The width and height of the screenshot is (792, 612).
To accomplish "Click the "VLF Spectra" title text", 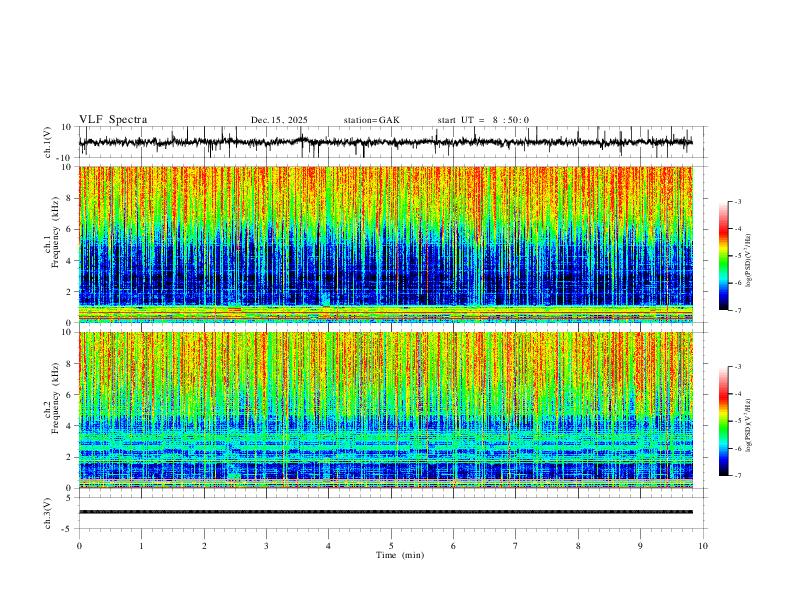I will point(113,120).
